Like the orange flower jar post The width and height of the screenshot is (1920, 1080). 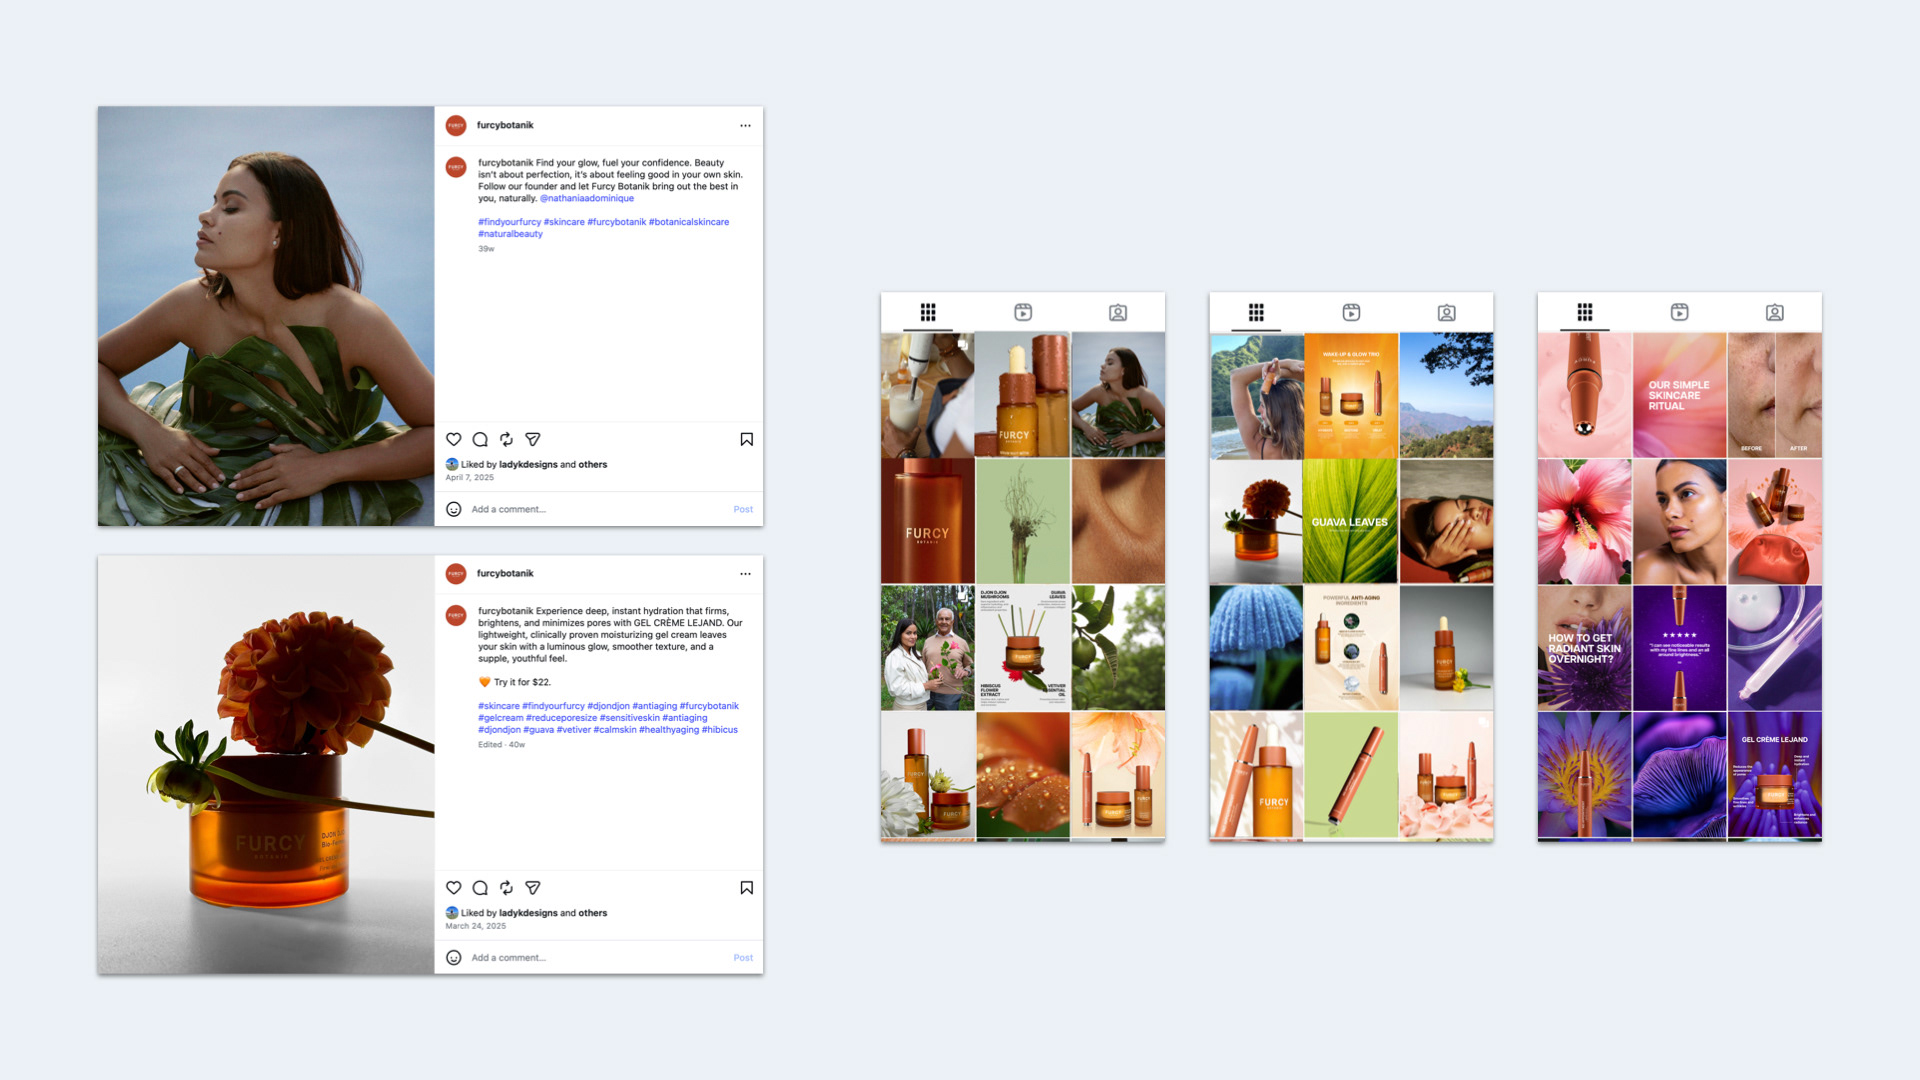pos(453,887)
